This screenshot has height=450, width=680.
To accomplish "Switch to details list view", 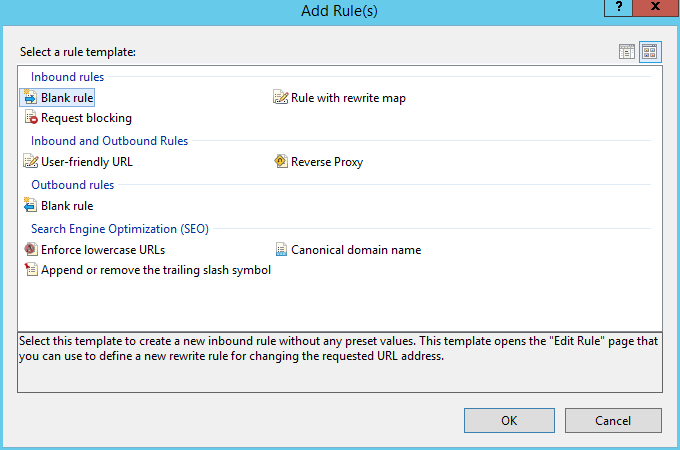I will point(627,52).
